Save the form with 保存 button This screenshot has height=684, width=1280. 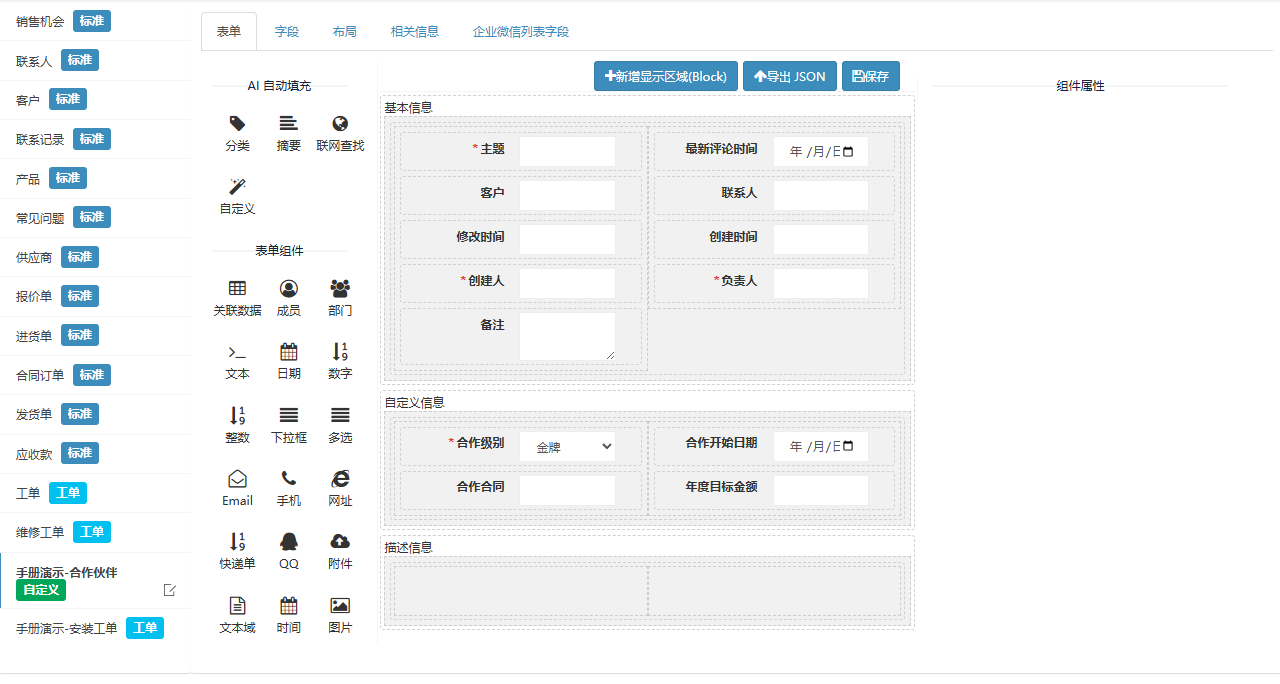(x=871, y=76)
